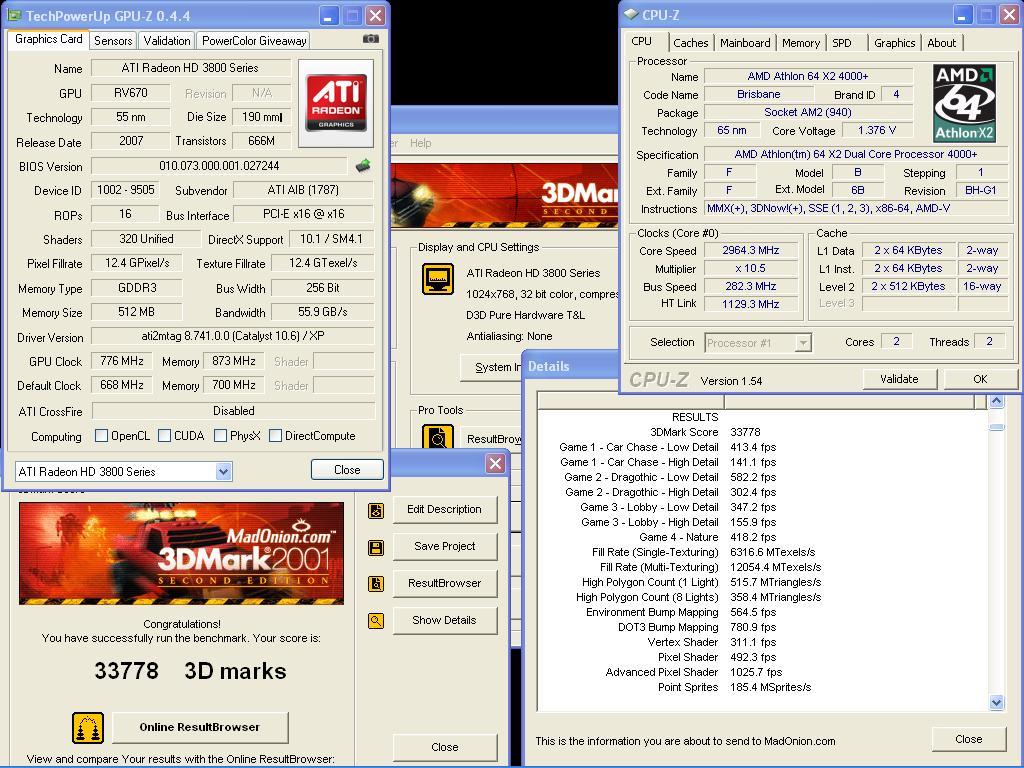
Task: Click the 3DMark2001 Second Edition banner image
Action: tap(182, 554)
